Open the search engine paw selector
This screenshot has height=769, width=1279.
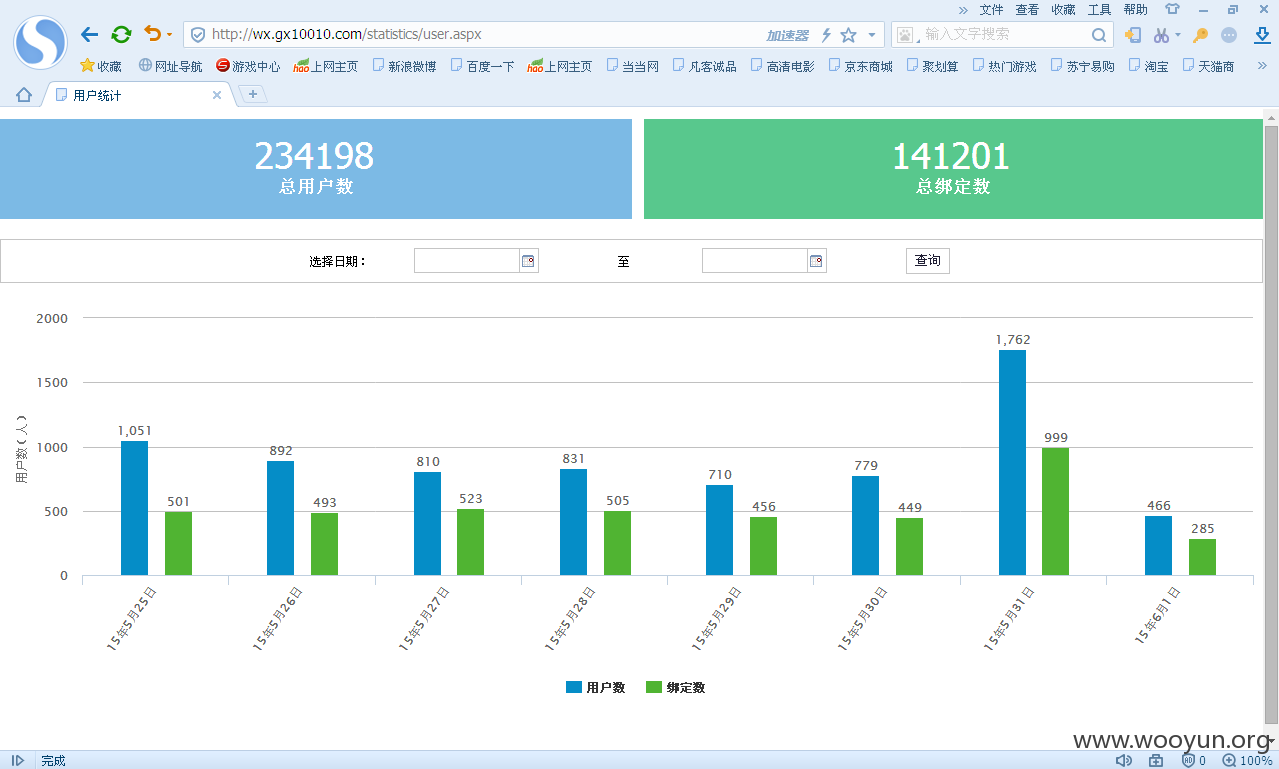click(x=906, y=35)
